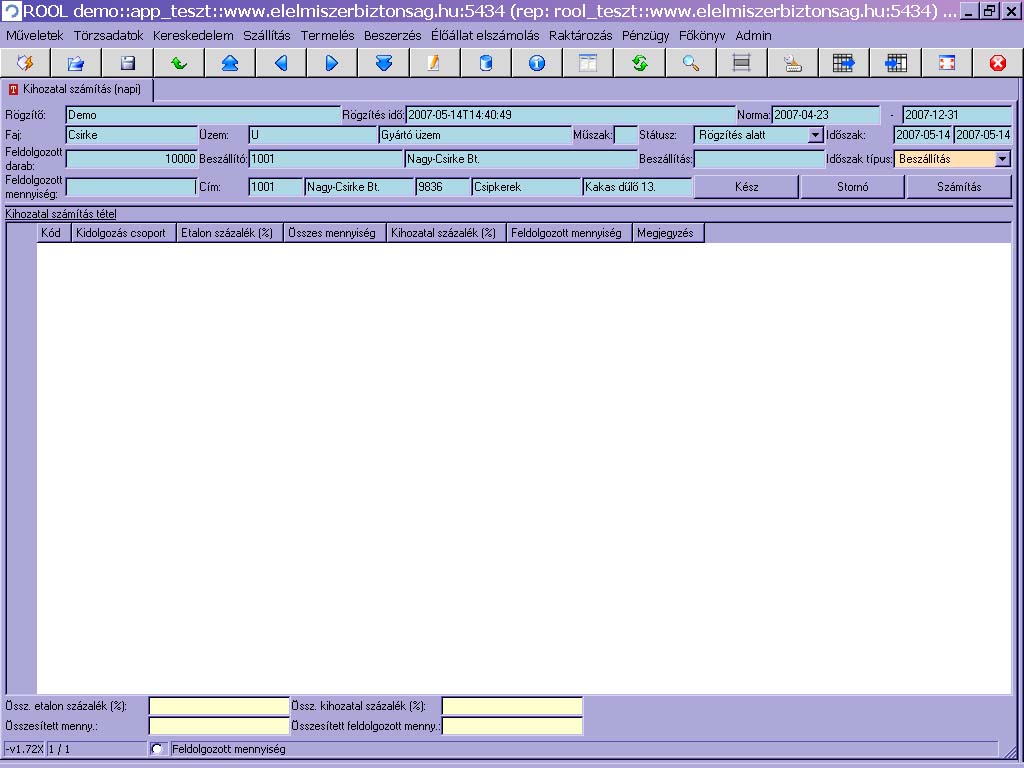Open the Raktározás menu
The width and height of the screenshot is (1024, 768).
coord(580,35)
